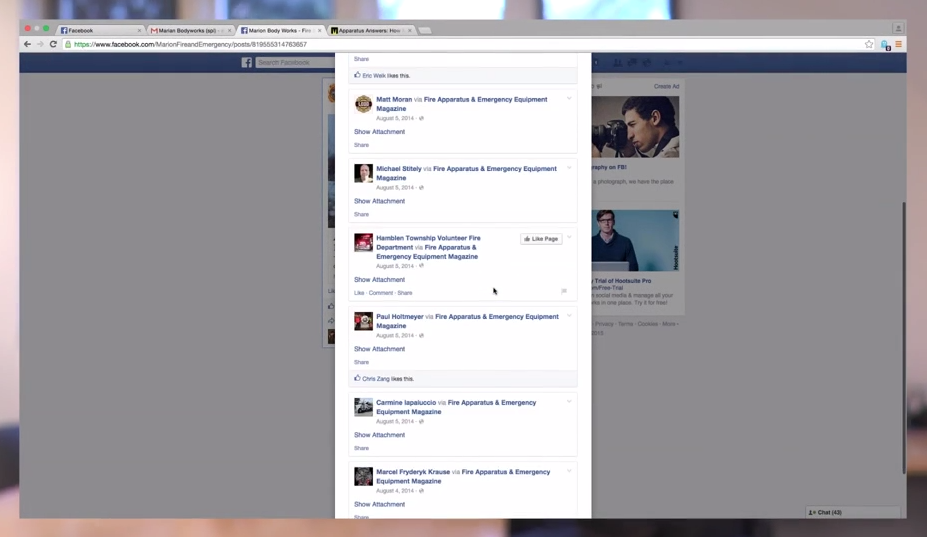The width and height of the screenshot is (927, 537).
Task: Share Michael Stitely's post
Action: point(361,214)
